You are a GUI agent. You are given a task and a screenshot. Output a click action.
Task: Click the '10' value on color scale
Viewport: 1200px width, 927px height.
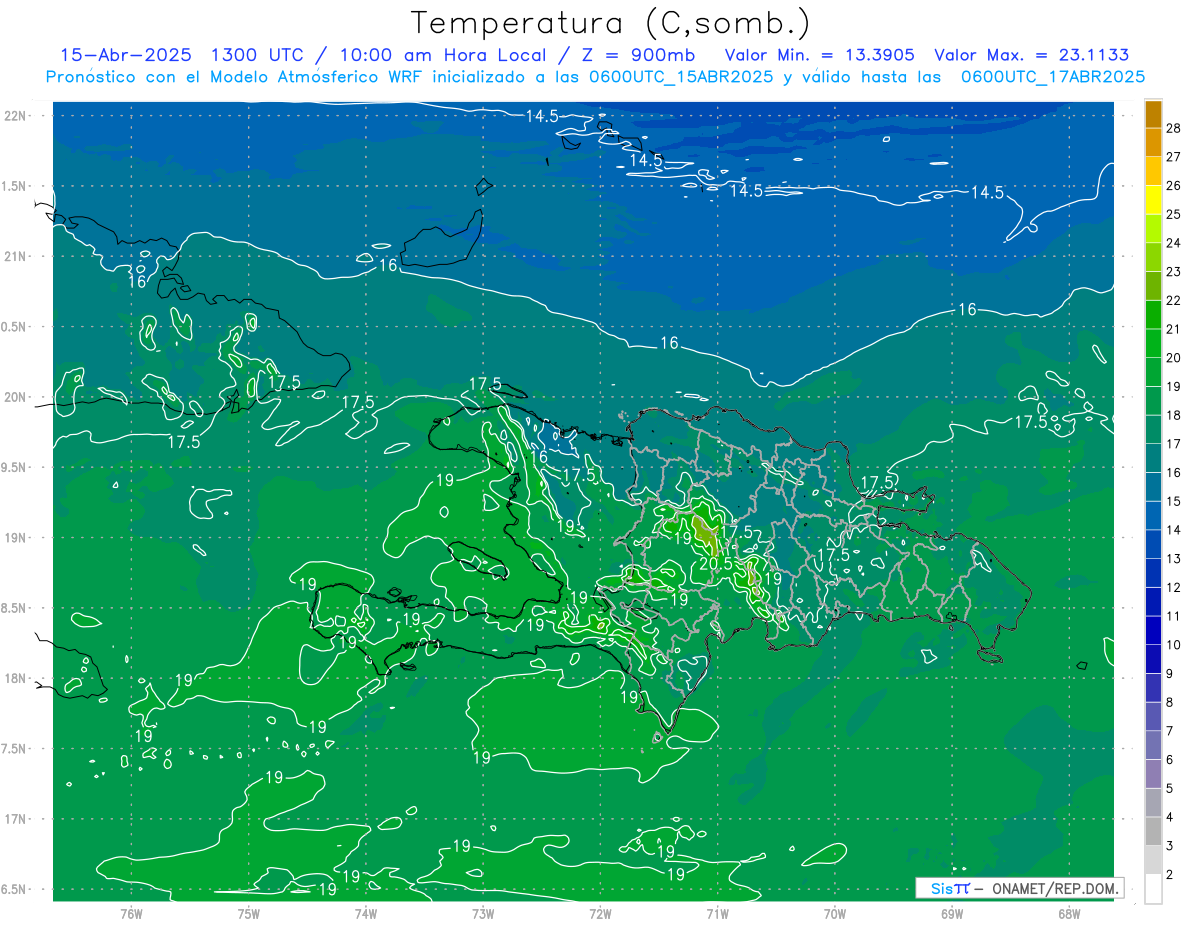click(x=1174, y=645)
